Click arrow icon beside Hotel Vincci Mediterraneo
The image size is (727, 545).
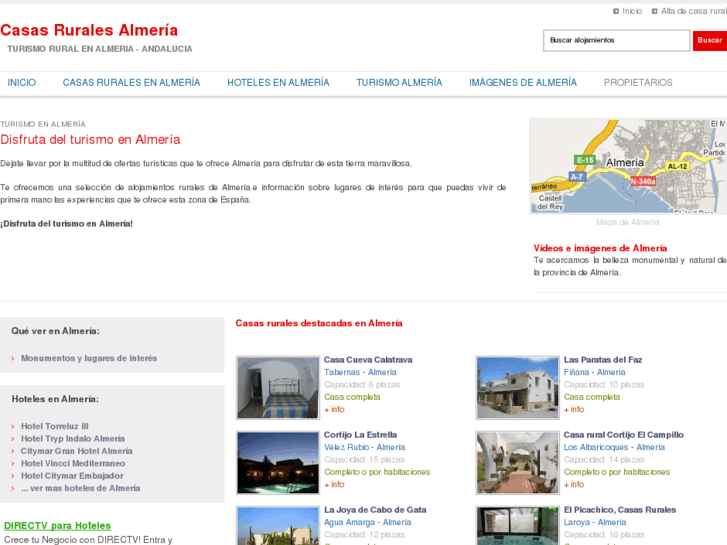point(13,464)
